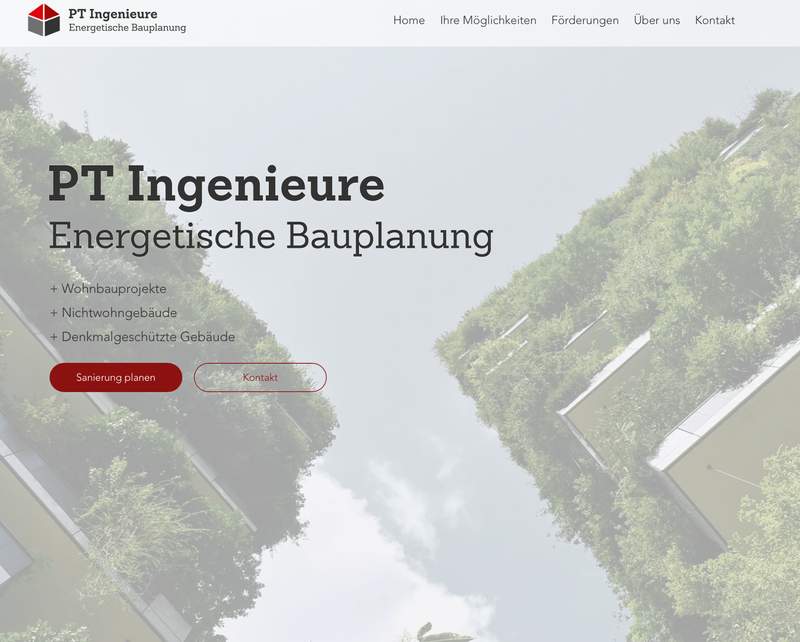This screenshot has height=642, width=800.
Task: Click the plus sign before Nichtwohngebäude
Action: [54, 313]
